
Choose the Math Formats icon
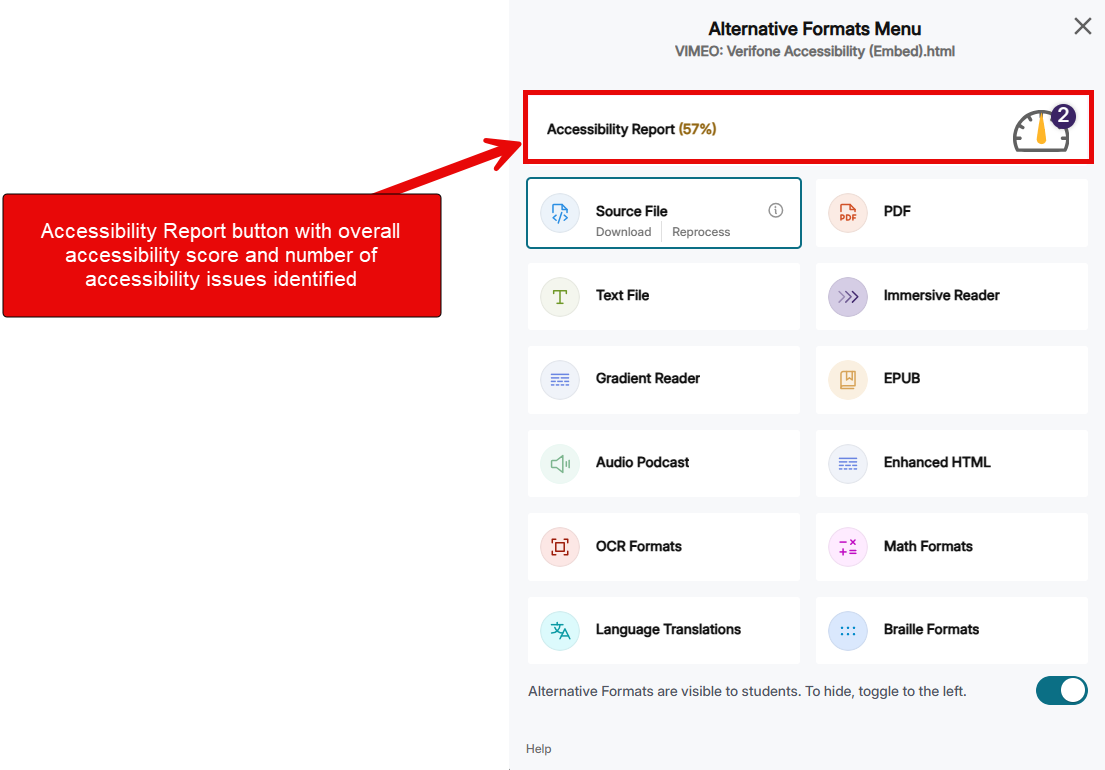[847, 547]
